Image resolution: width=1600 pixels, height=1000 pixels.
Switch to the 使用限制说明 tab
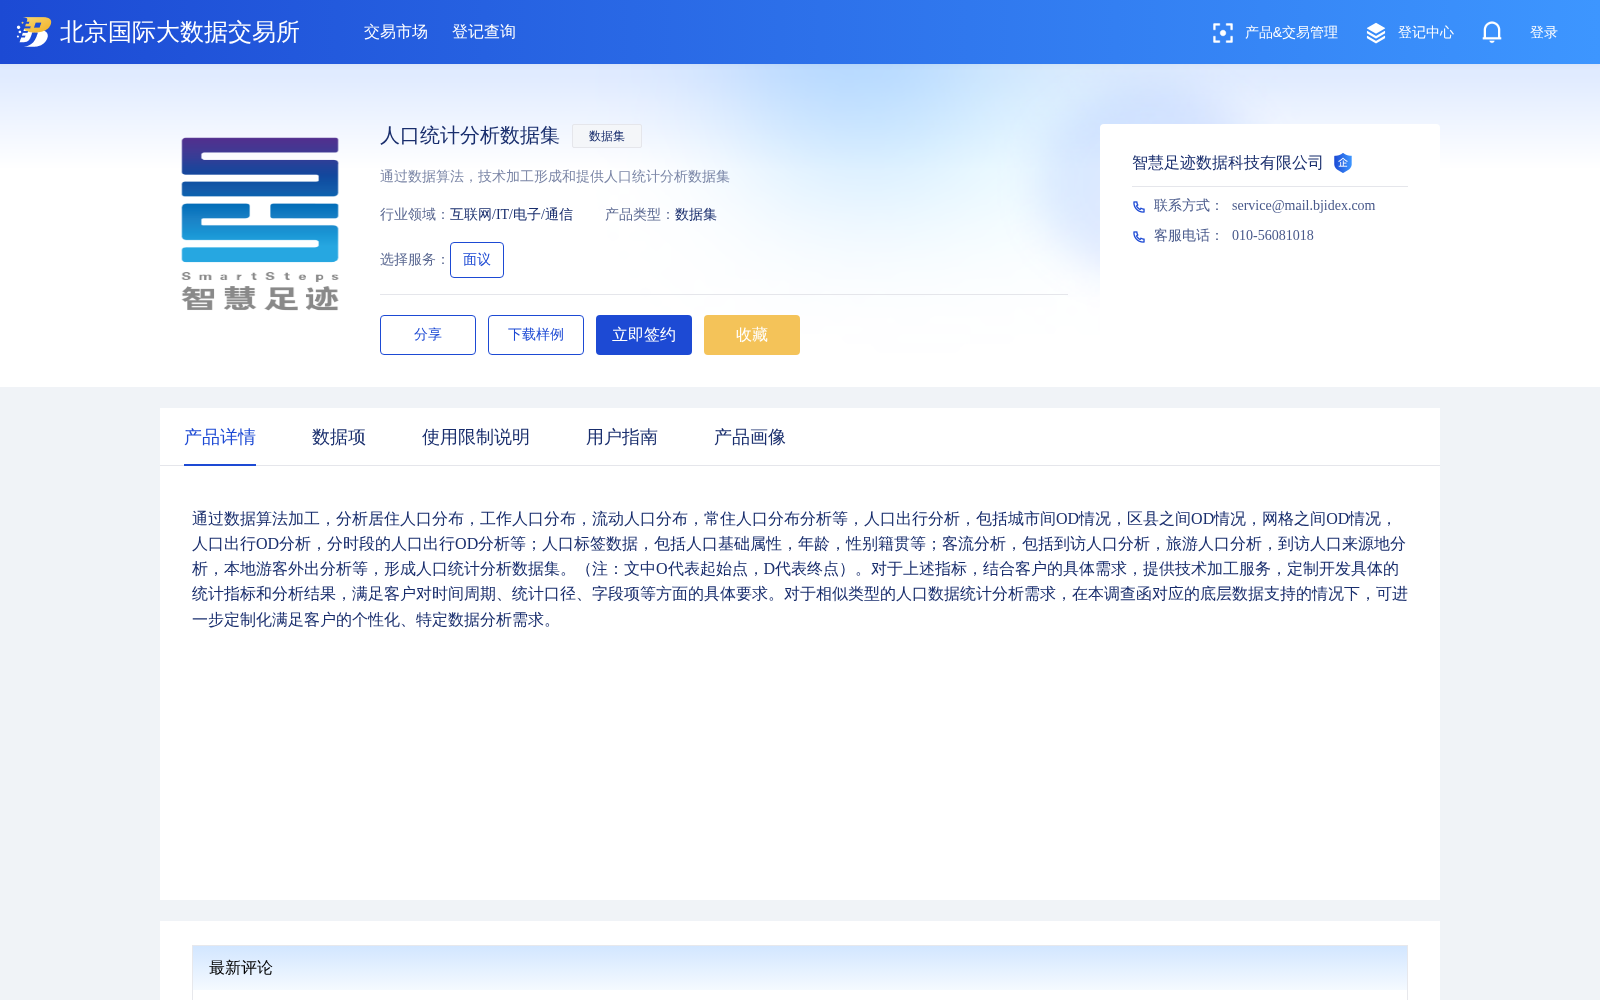click(x=476, y=437)
